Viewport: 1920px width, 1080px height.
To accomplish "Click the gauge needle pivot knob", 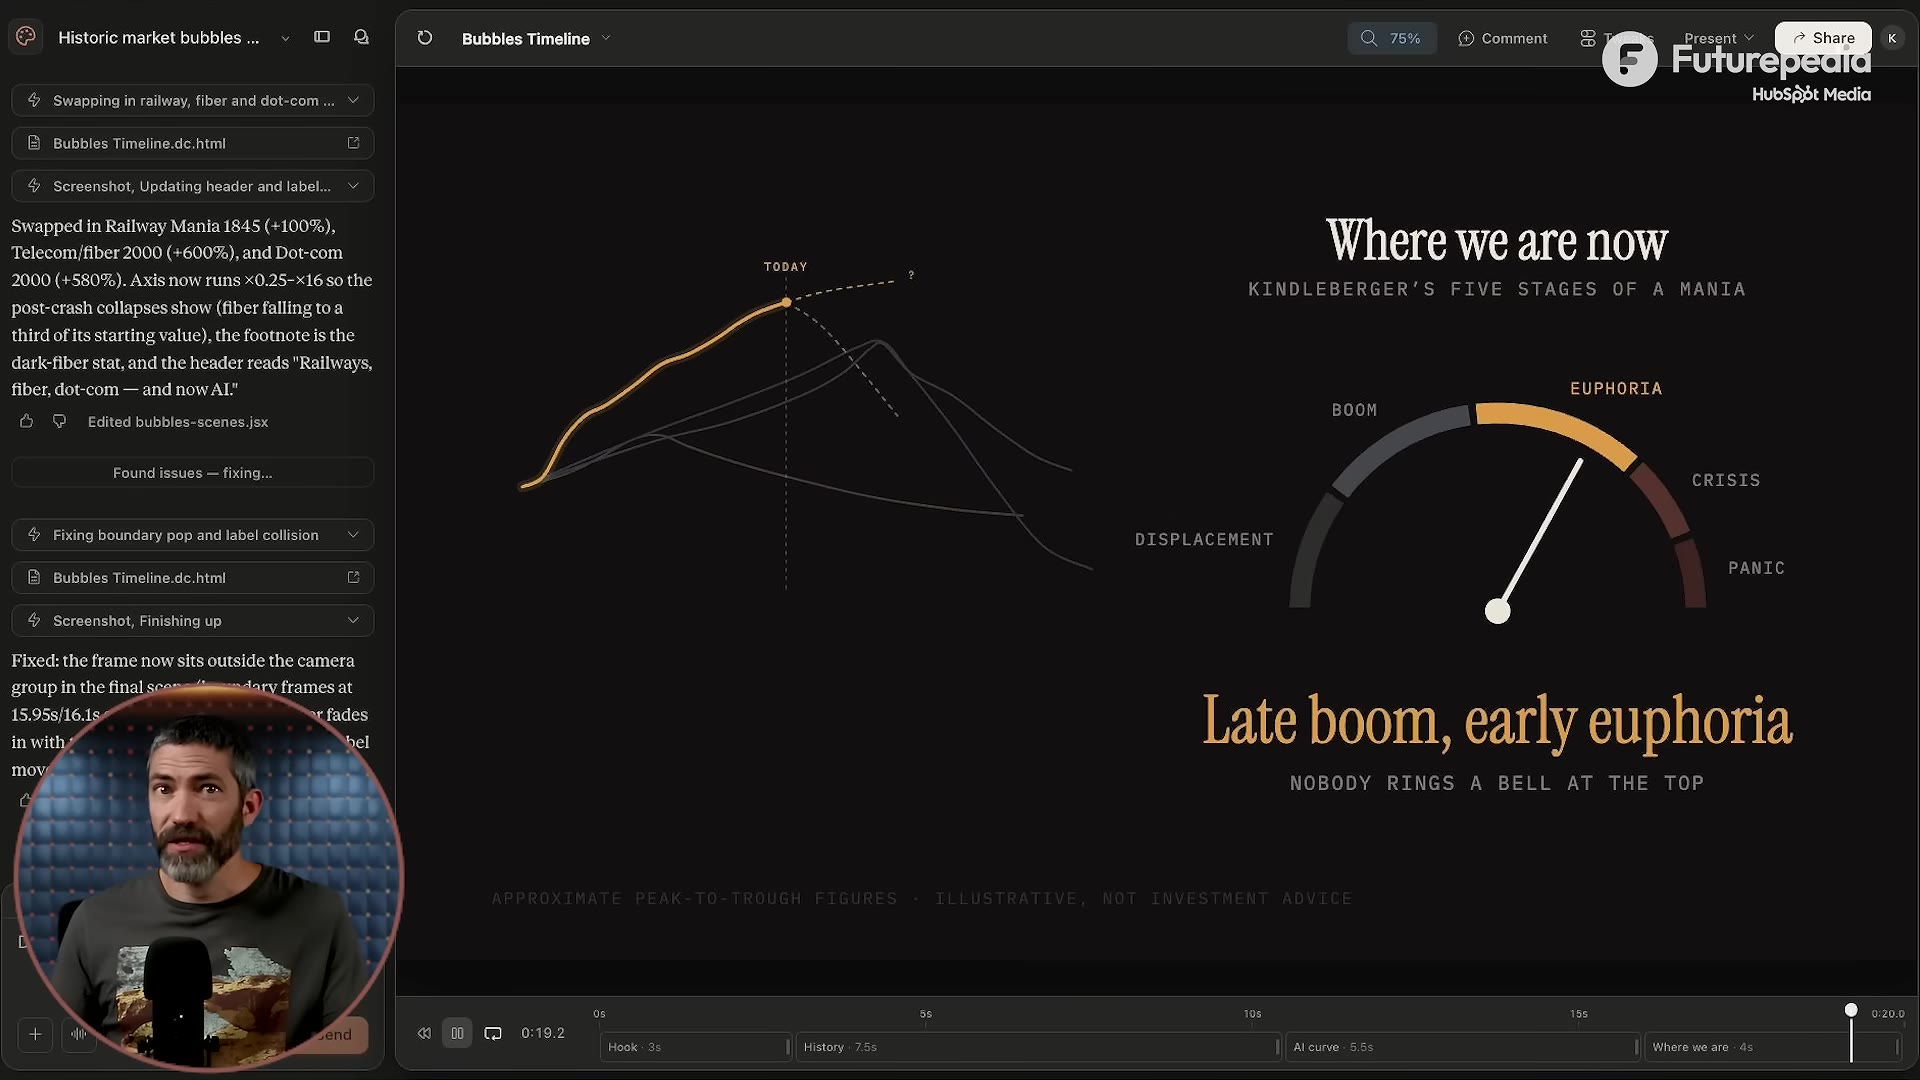I will [1497, 611].
